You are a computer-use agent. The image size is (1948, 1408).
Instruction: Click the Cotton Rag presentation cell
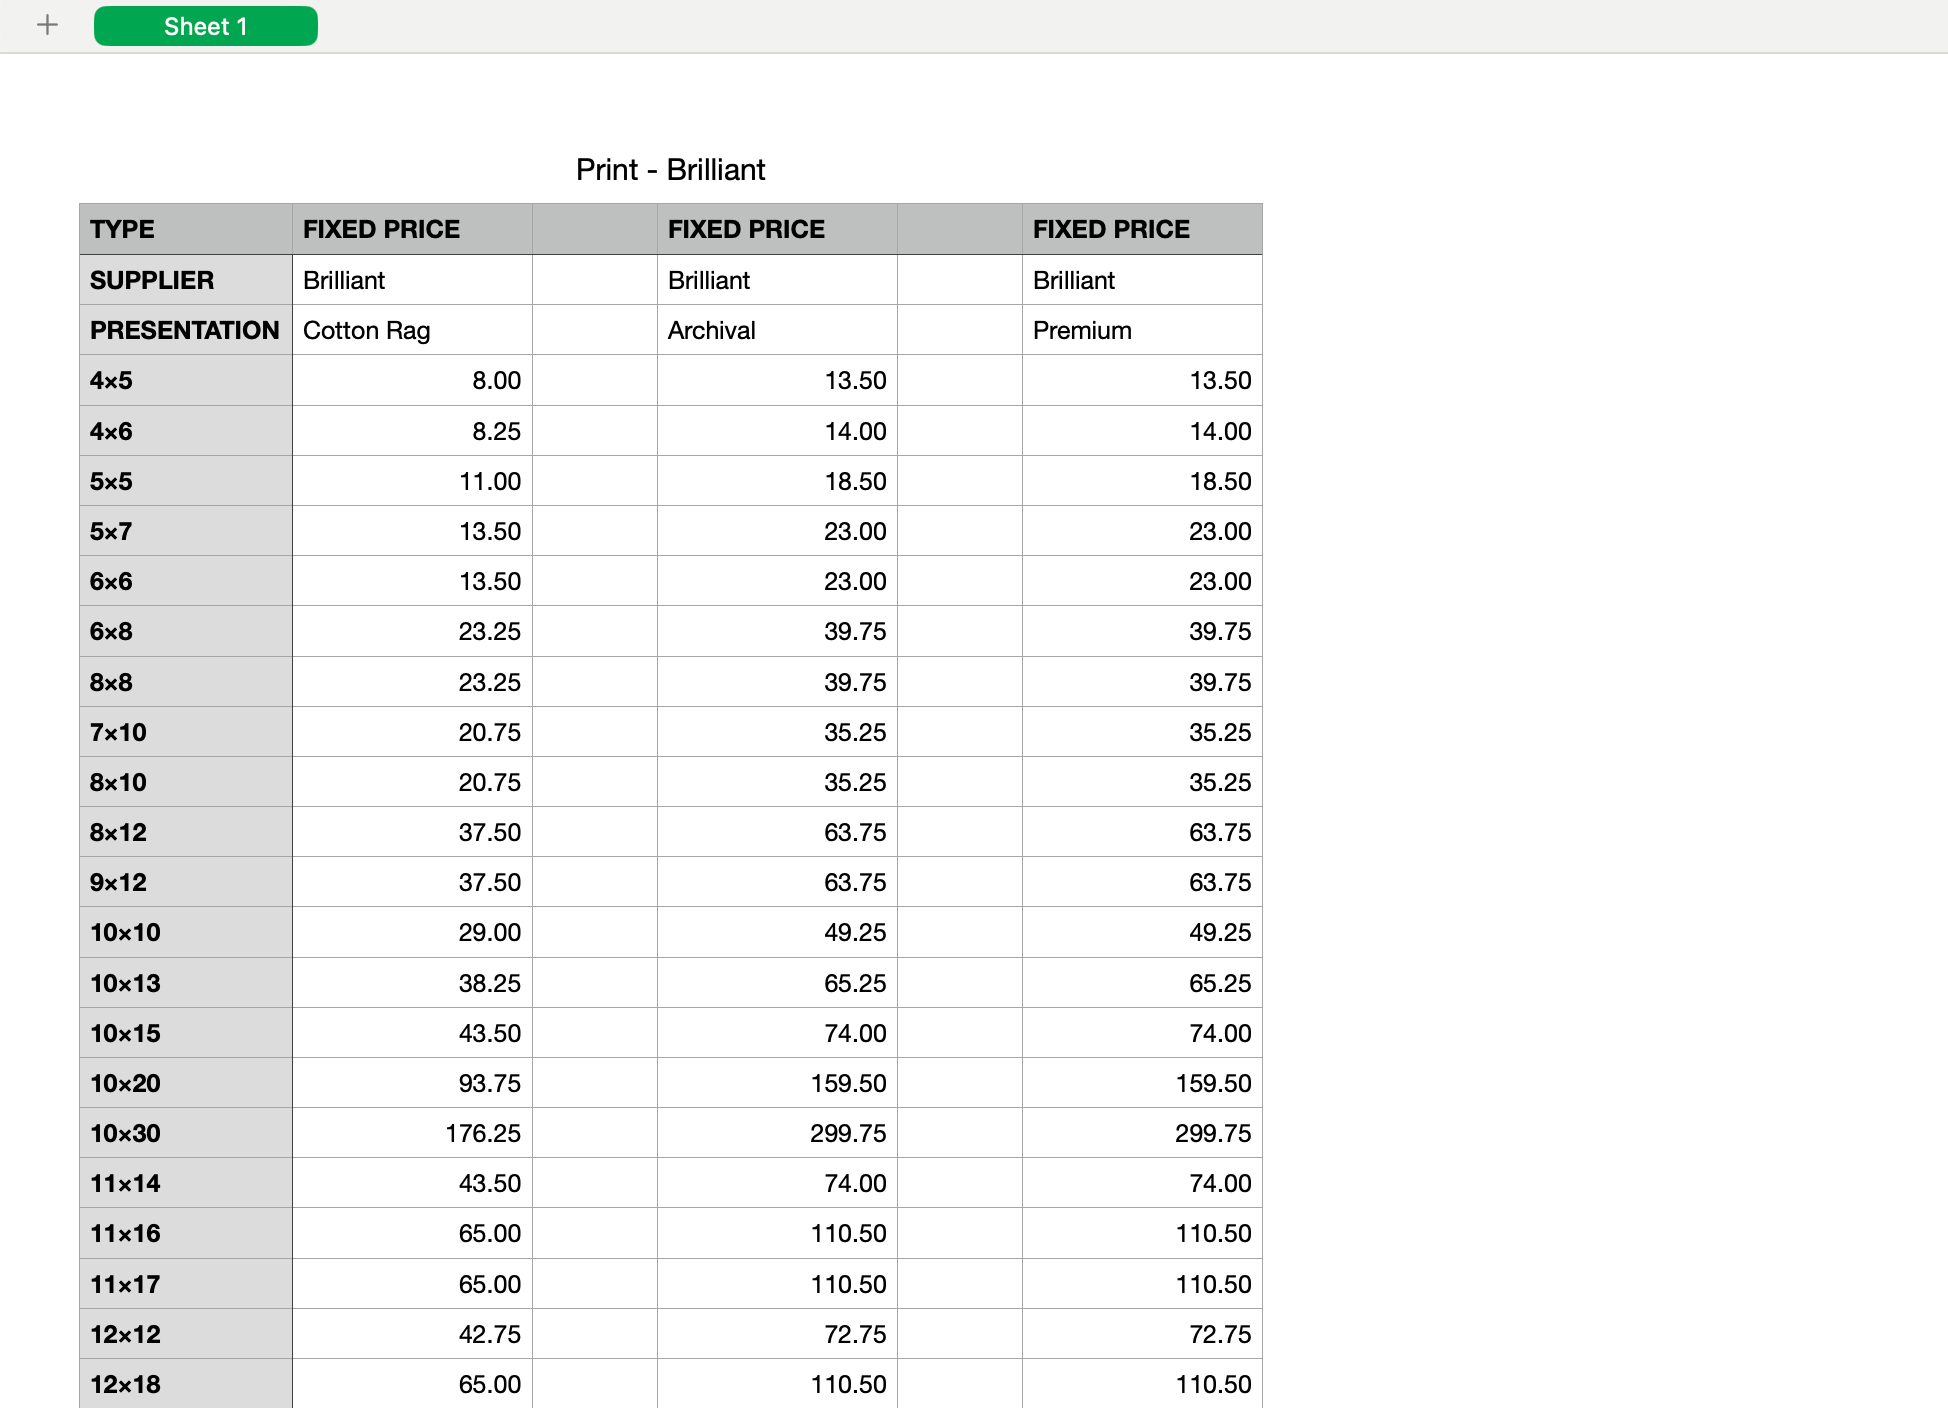(x=411, y=330)
